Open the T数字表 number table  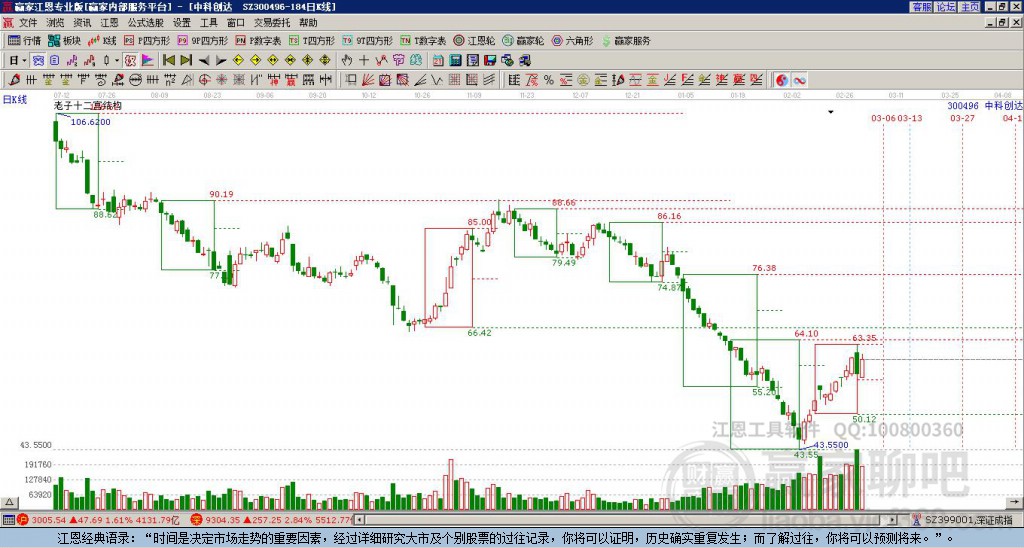pyautogui.click(x=423, y=40)
